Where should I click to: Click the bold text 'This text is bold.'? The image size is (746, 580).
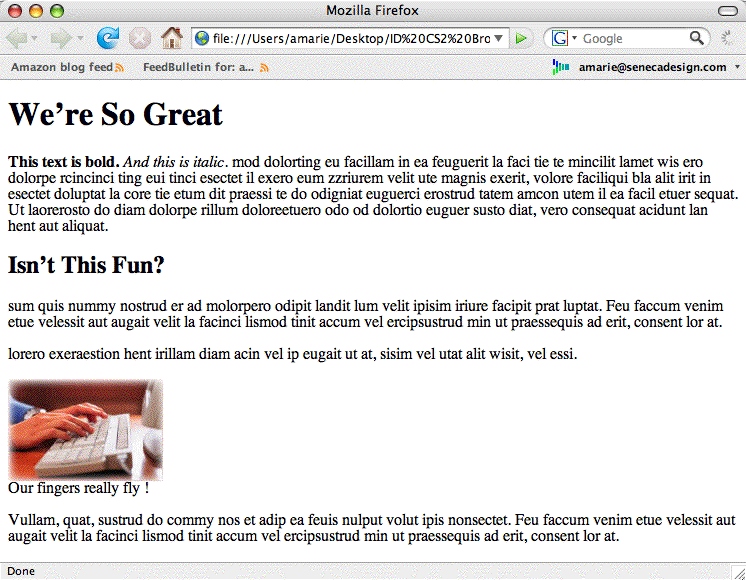64,162
